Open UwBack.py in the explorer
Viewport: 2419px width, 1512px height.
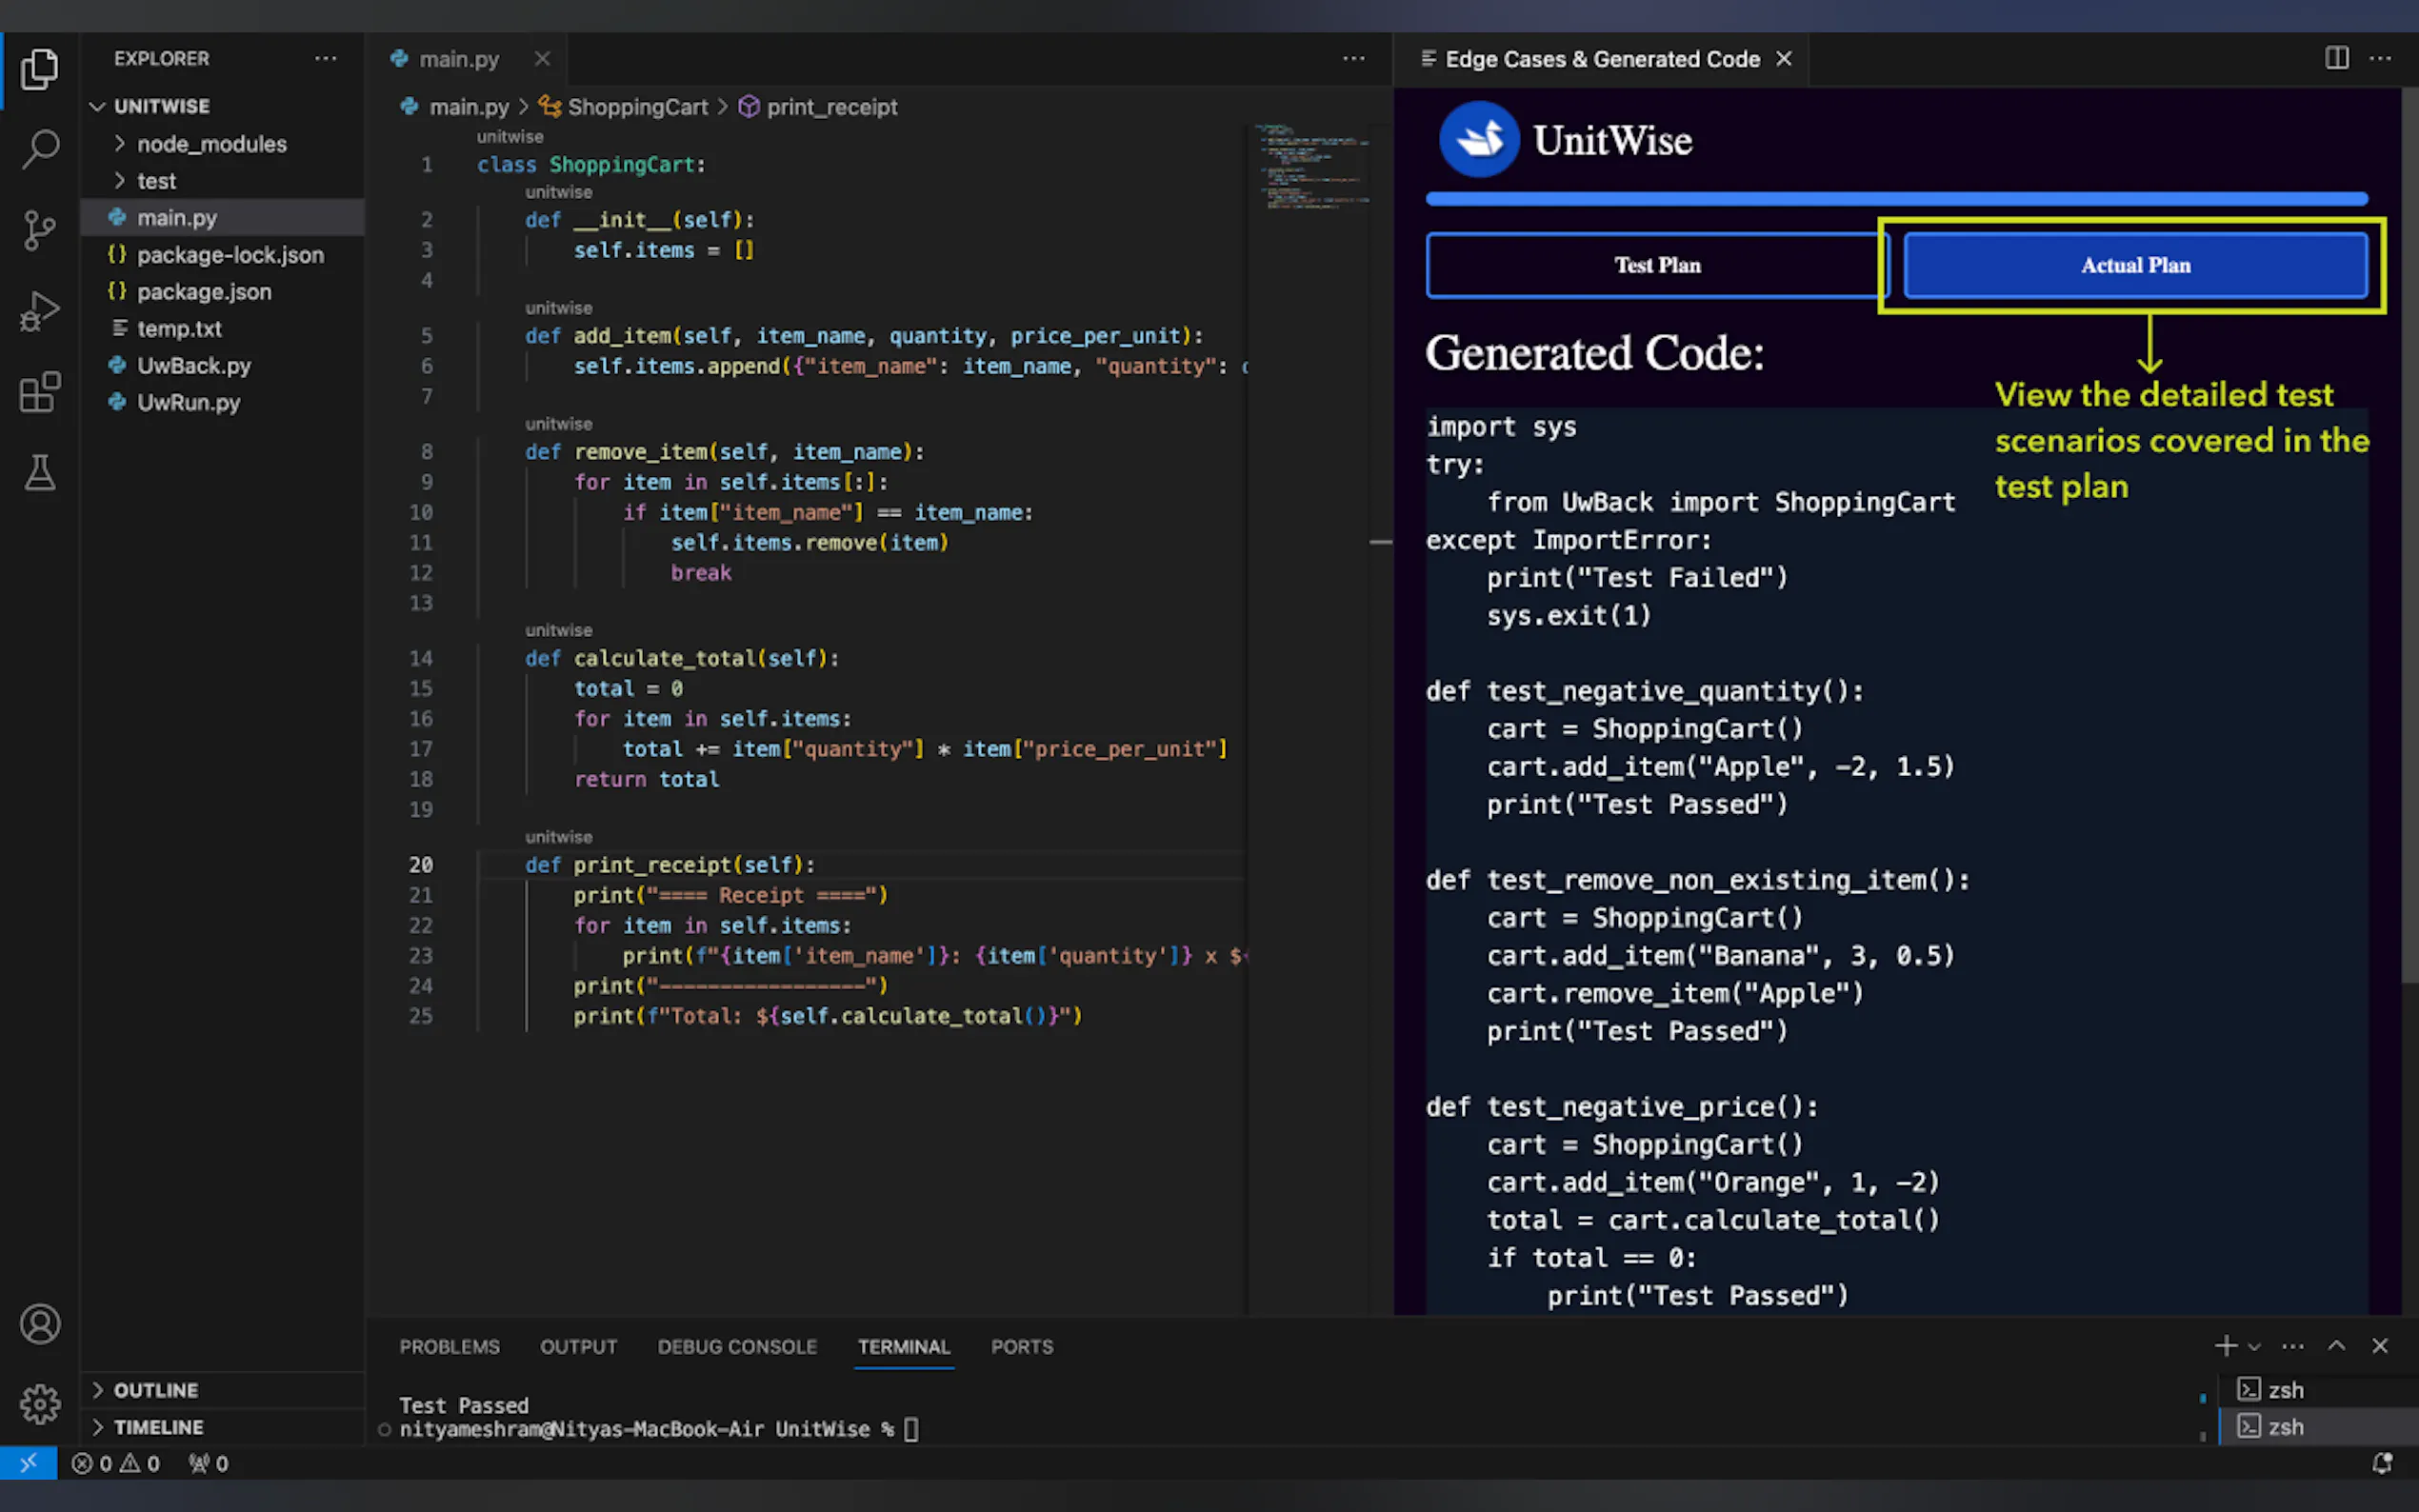(x=194, y=366)
